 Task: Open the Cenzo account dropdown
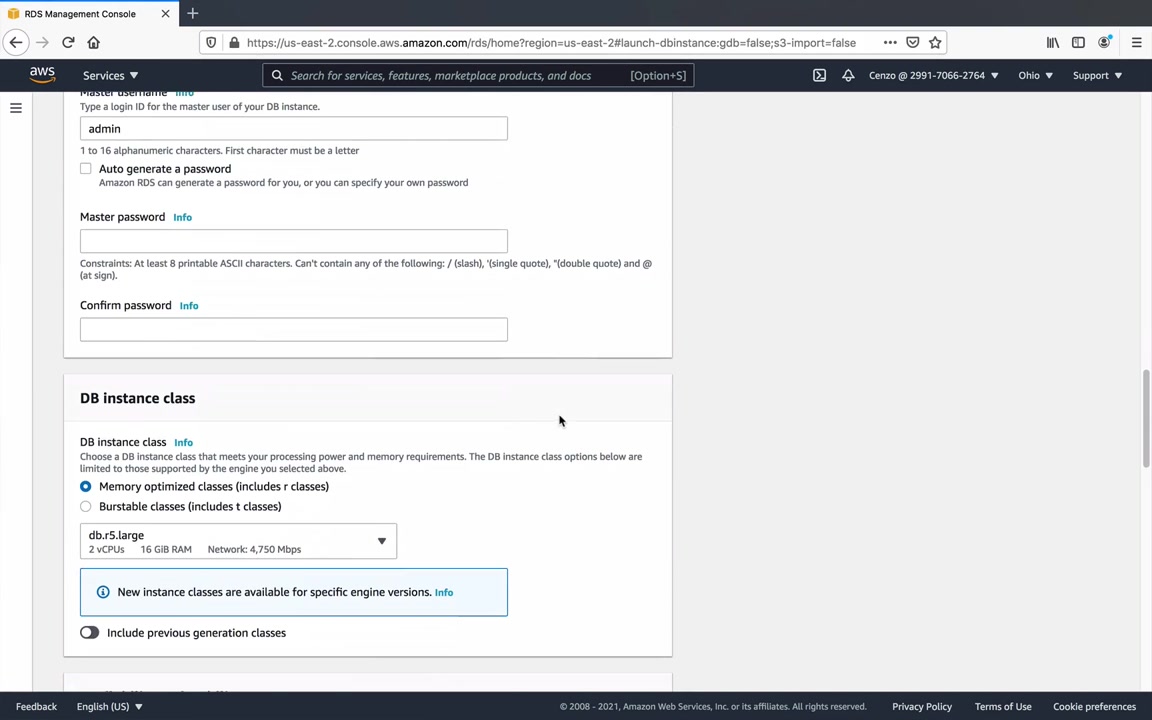click(x=933, y=75)
